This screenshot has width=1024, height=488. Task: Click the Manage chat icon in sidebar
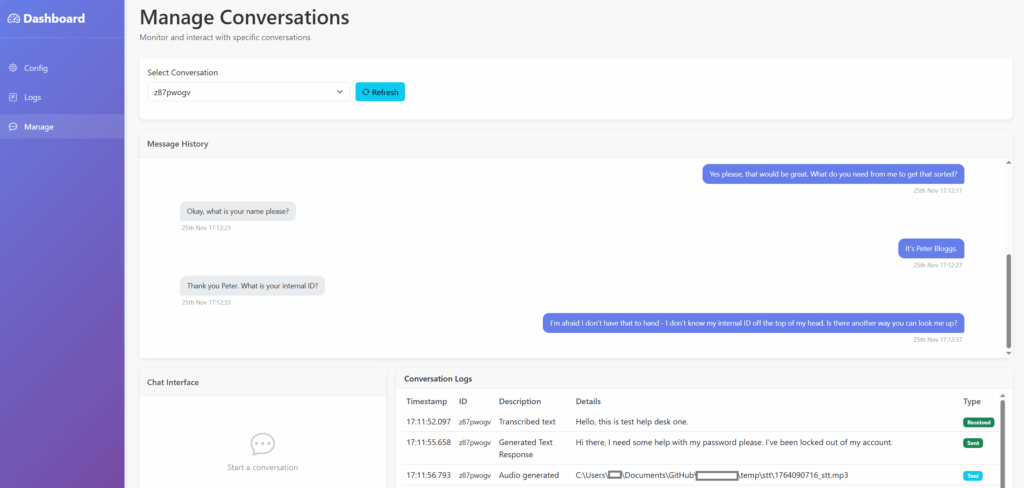point(13,127)
